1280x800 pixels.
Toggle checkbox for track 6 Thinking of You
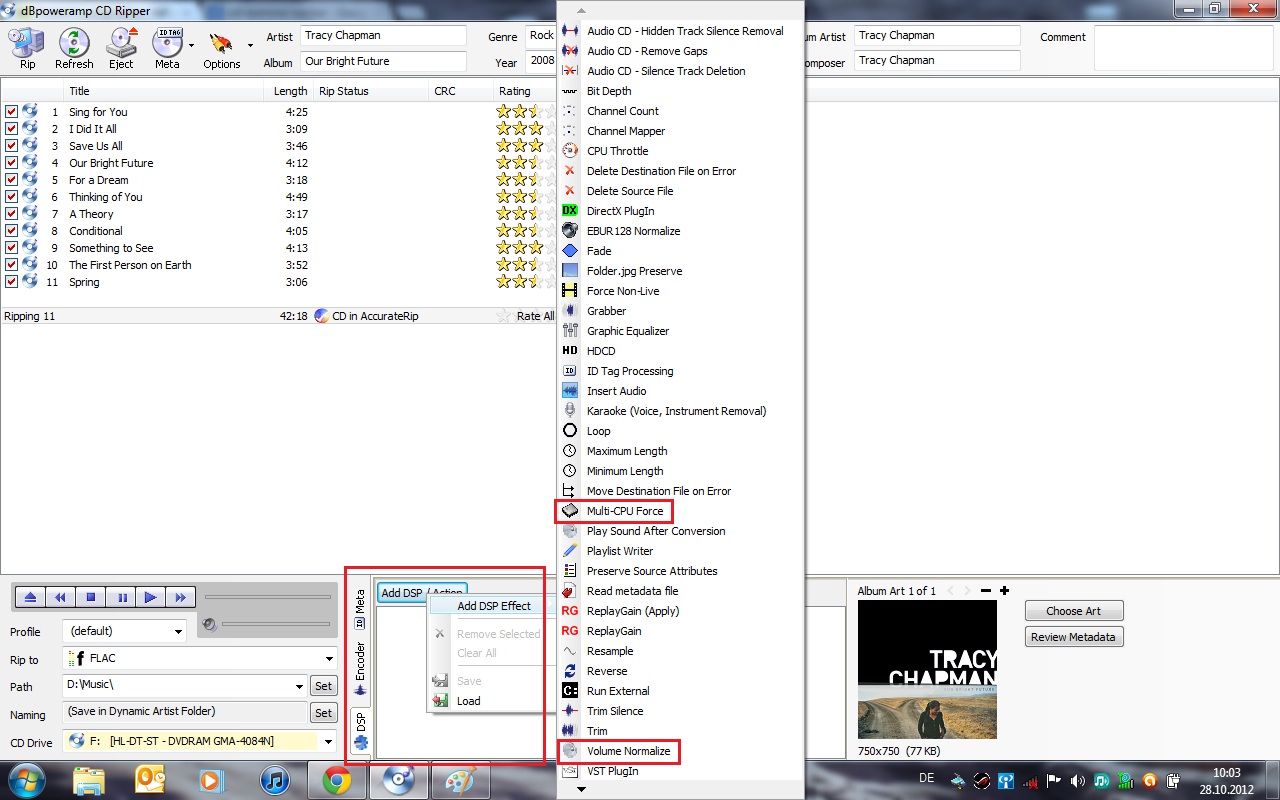click(12, 197)
